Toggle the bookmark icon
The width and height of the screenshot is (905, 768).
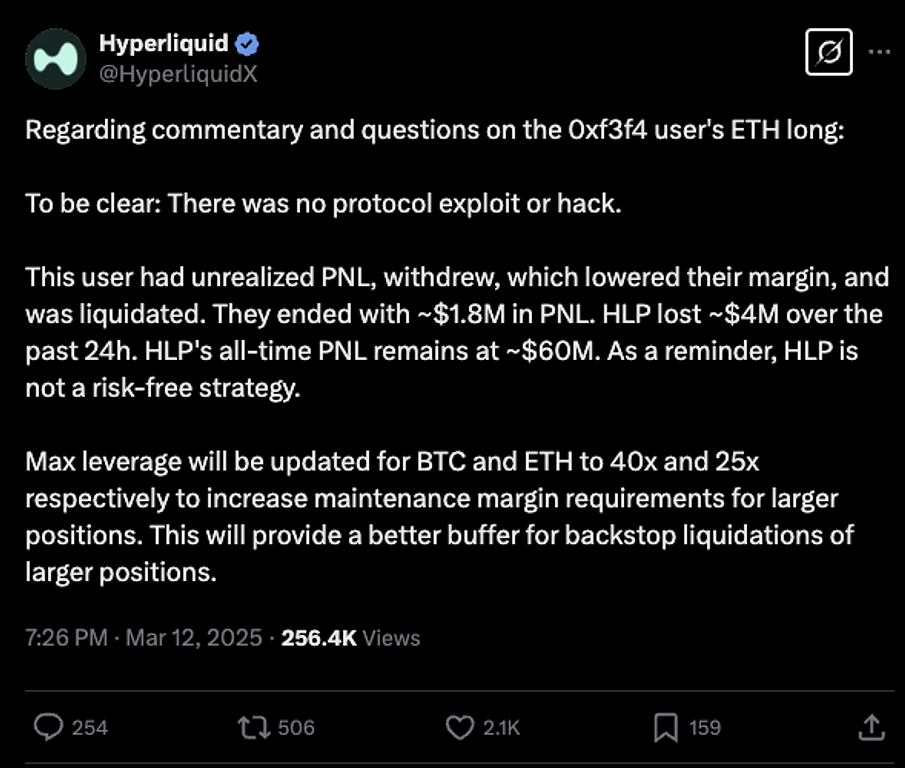point(665,727)
